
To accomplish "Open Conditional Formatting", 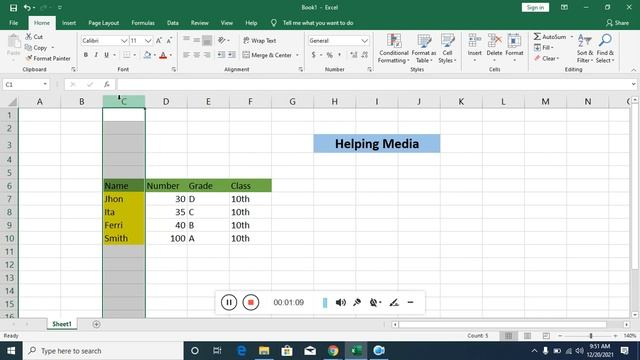I will (x=393, y=49).
